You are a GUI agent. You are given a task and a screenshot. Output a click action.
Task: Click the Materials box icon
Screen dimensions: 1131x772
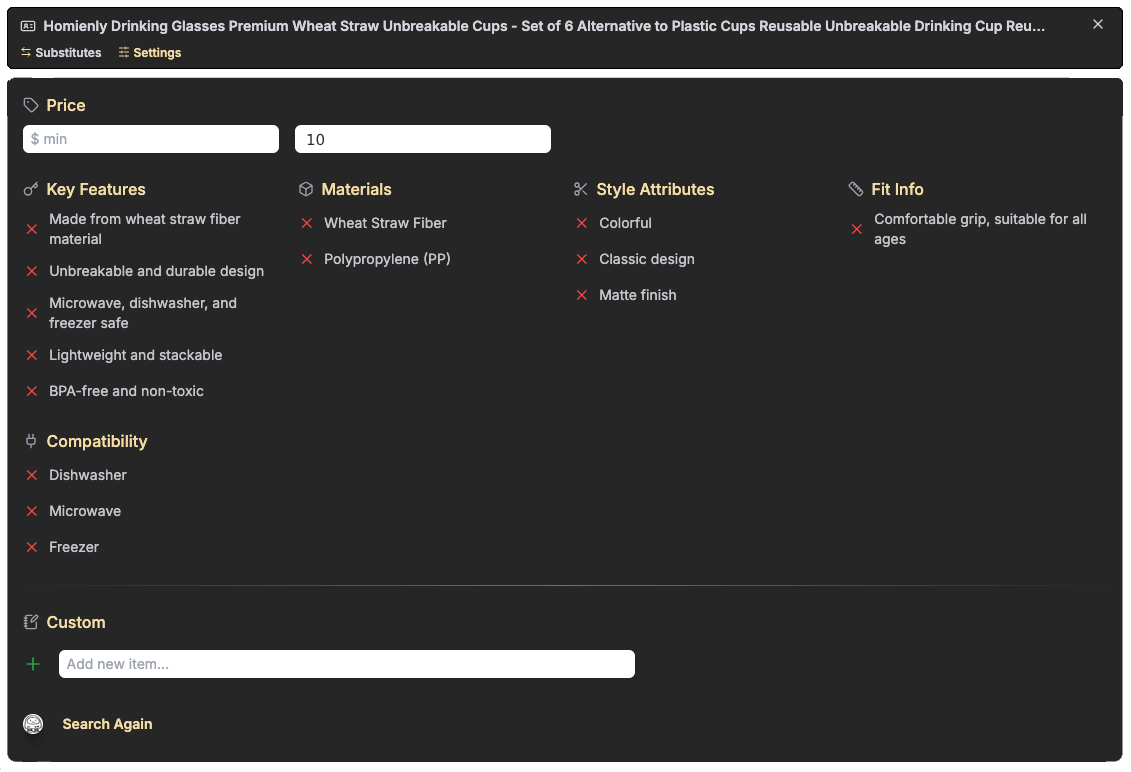click(x=306, y=190)
